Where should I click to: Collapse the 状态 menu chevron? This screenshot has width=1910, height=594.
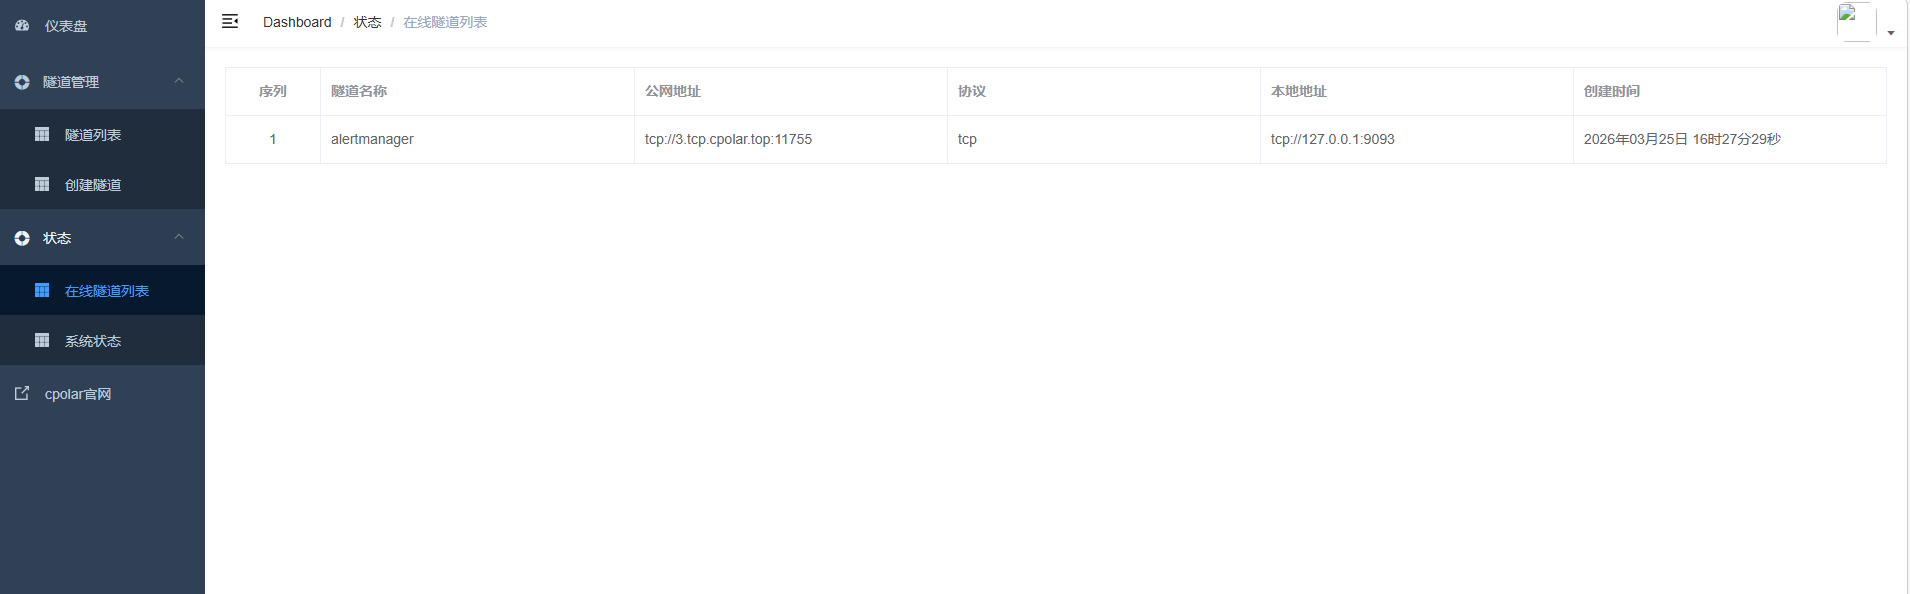tap(179, 237)
